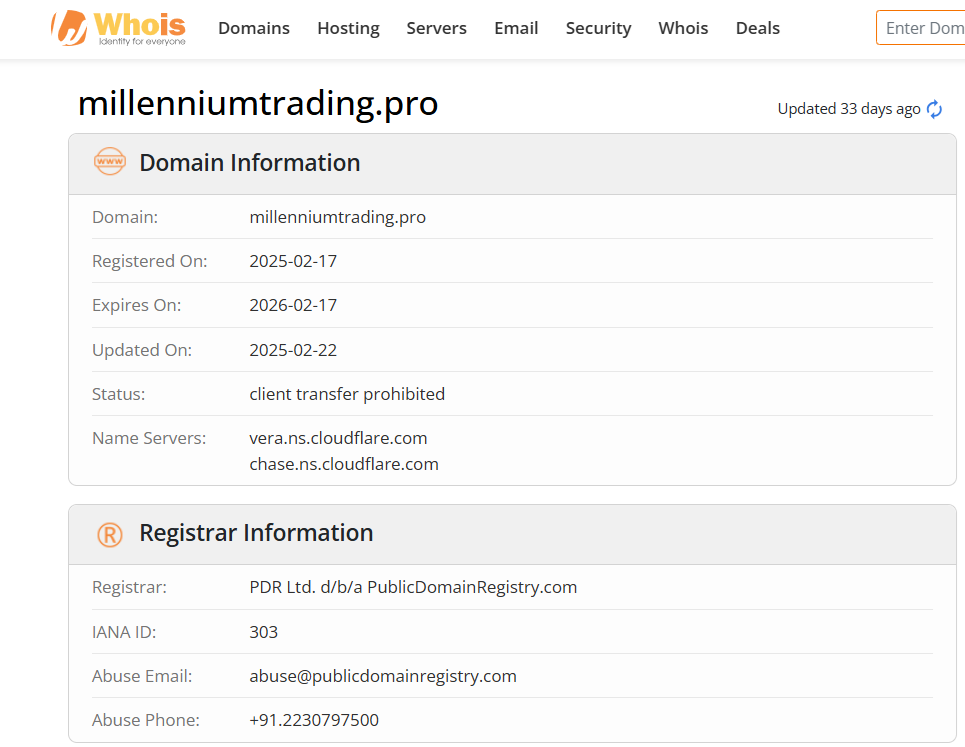Screen dimensions: 965x747
Task: Open the Email menu
Action: coord(516,28)
